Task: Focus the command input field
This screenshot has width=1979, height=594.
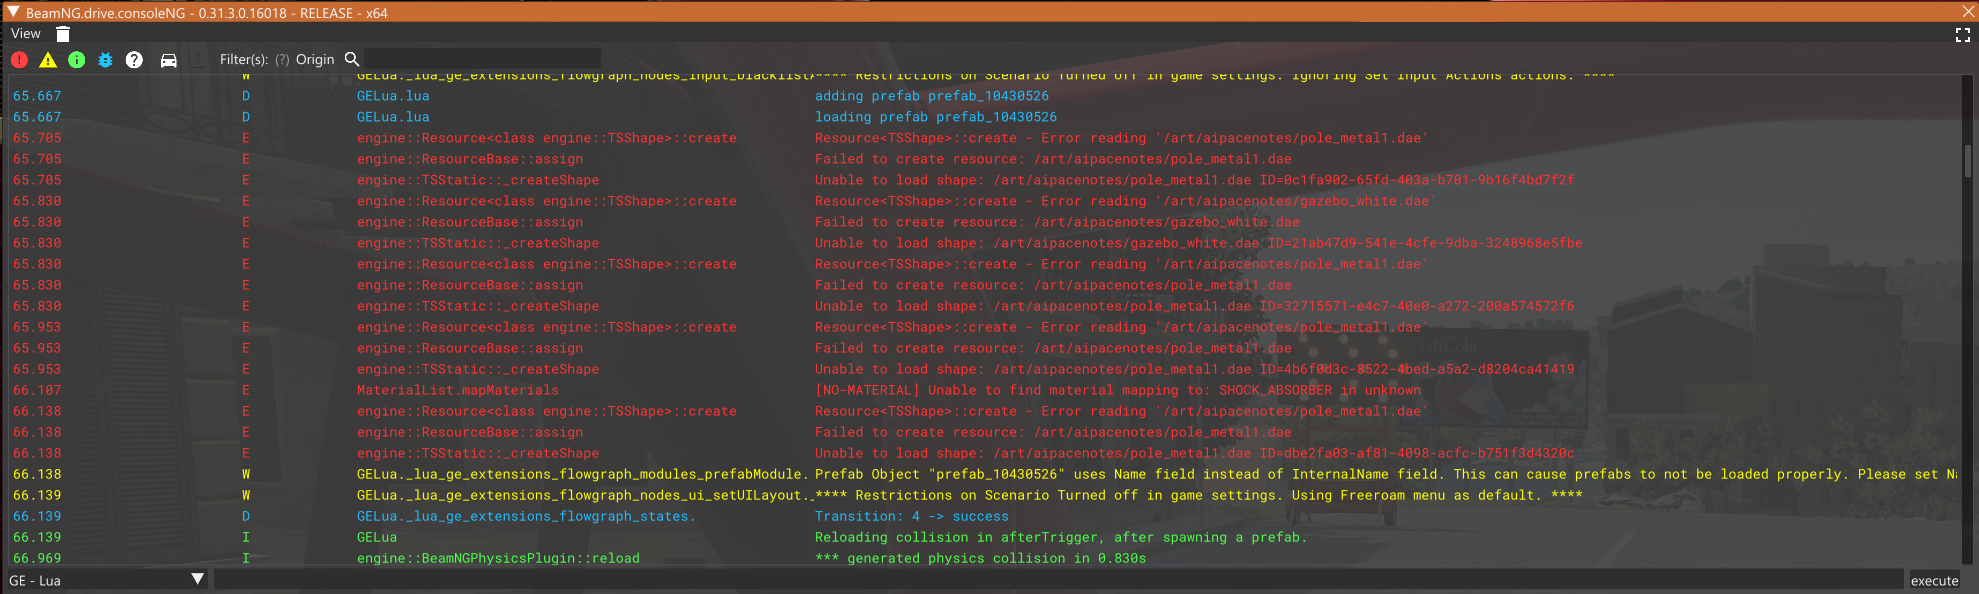Action: [1059, 580]
